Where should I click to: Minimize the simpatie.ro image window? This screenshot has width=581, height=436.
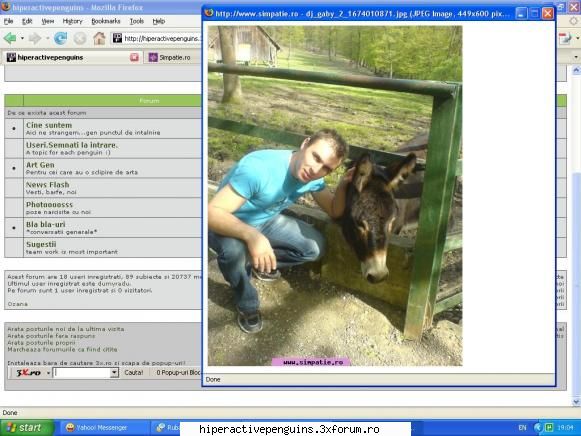521,14
